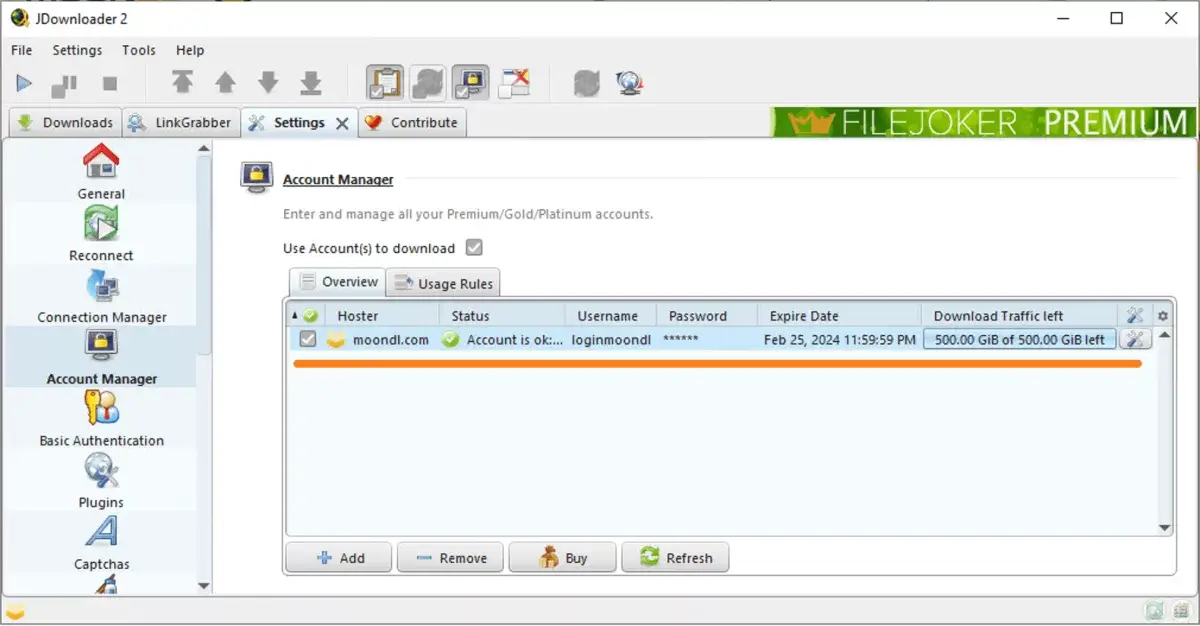This screenshot has height=626, width=1200.
Task: Click the reconnect now toolbar icon
Action: point(586,83)
